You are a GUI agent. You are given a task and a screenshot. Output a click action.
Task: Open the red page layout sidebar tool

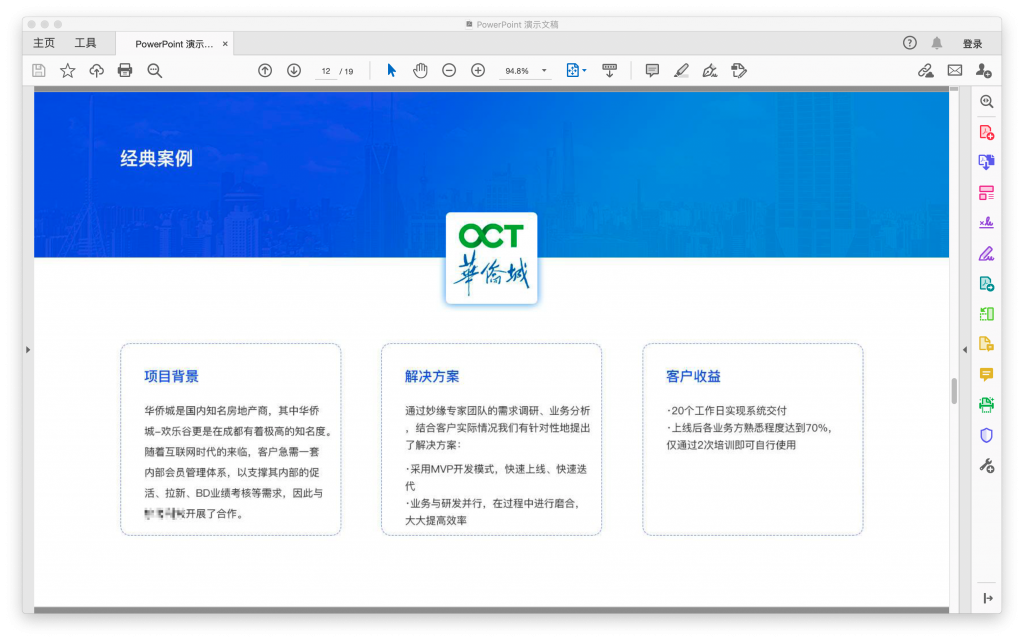(987, 193)
